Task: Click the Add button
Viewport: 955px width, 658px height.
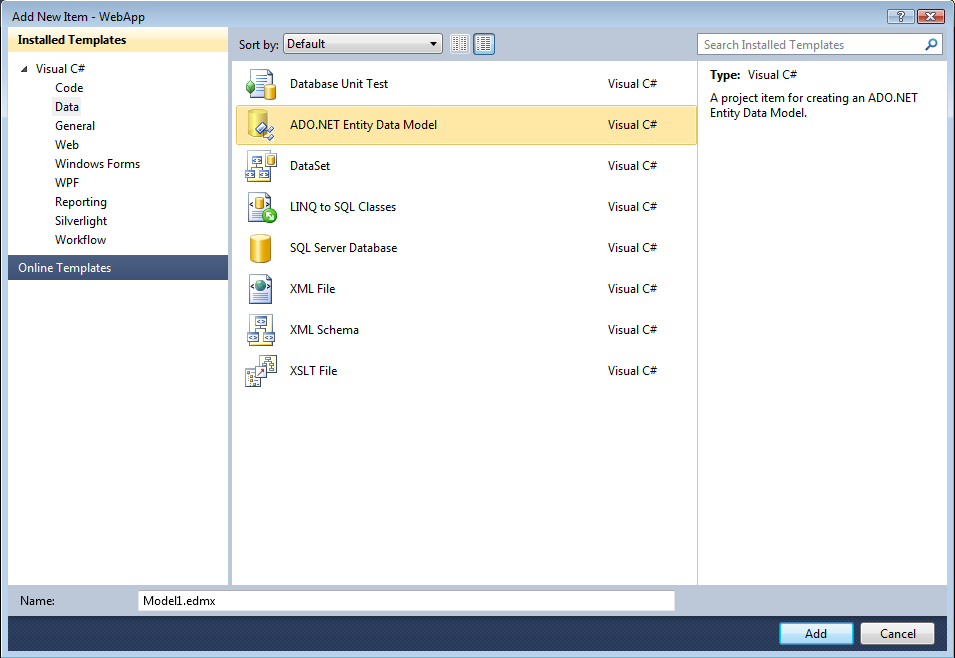Action: [x=816, y=634]
